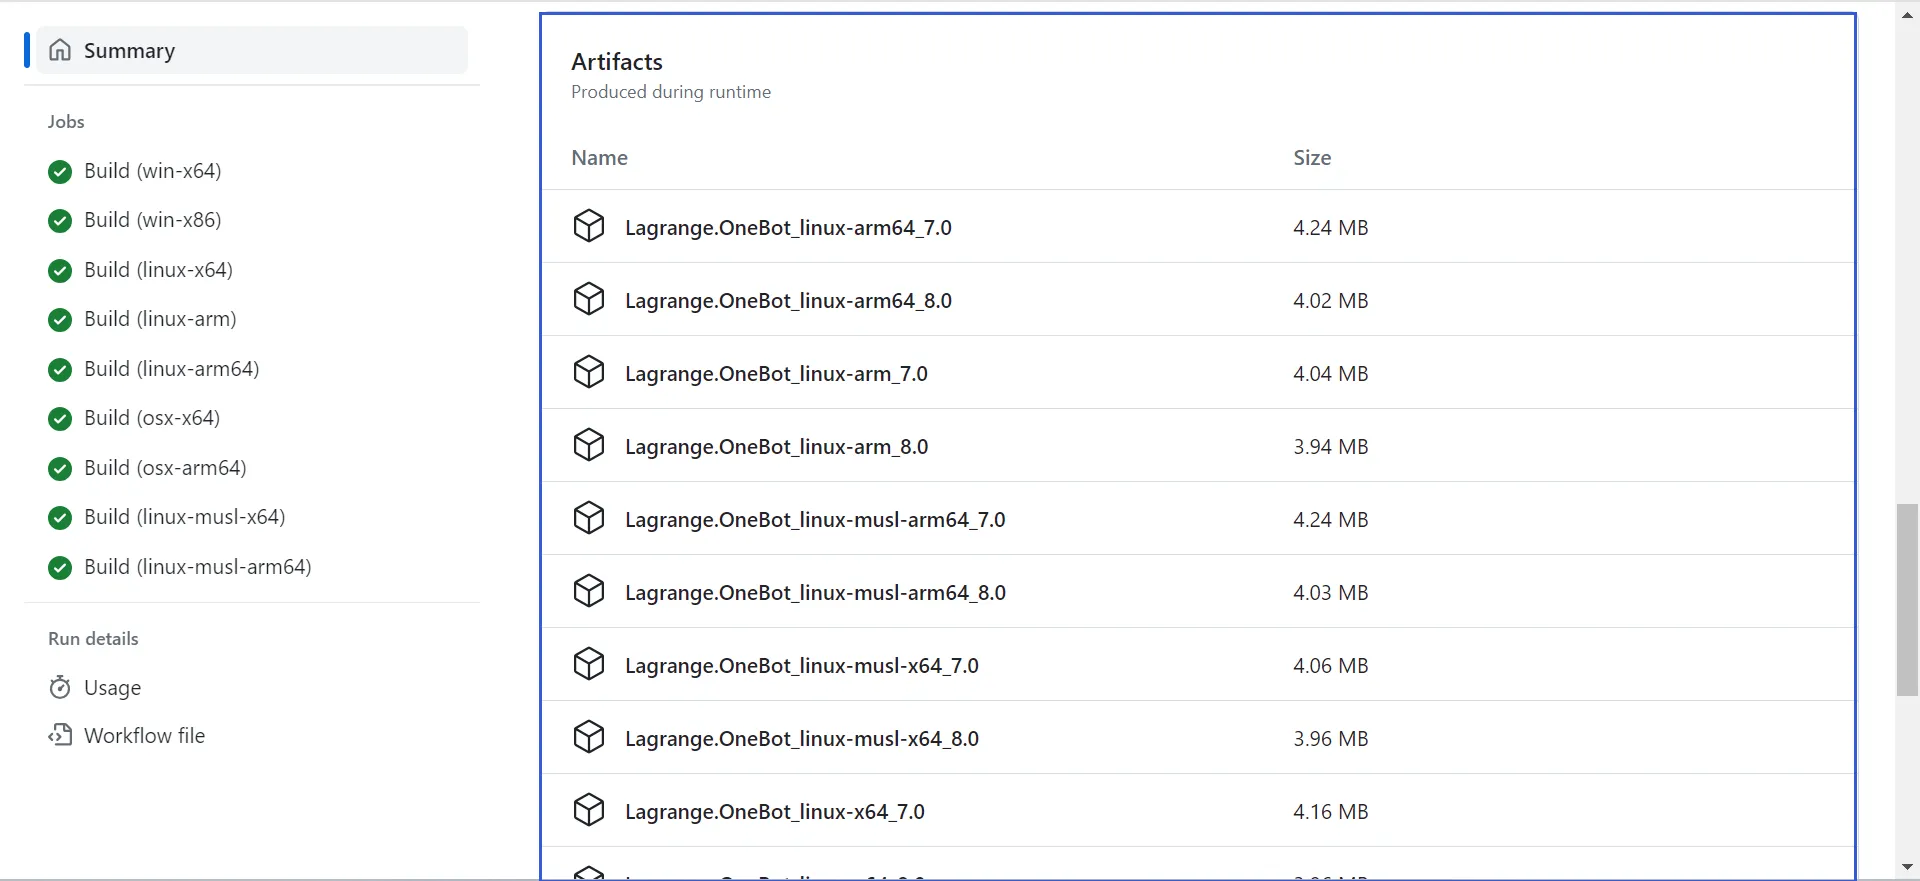Click package icon for Lagrange.OneBot_linux-x64_7.0
Viewport: 1920px width, 881px height.
point(589,810)
